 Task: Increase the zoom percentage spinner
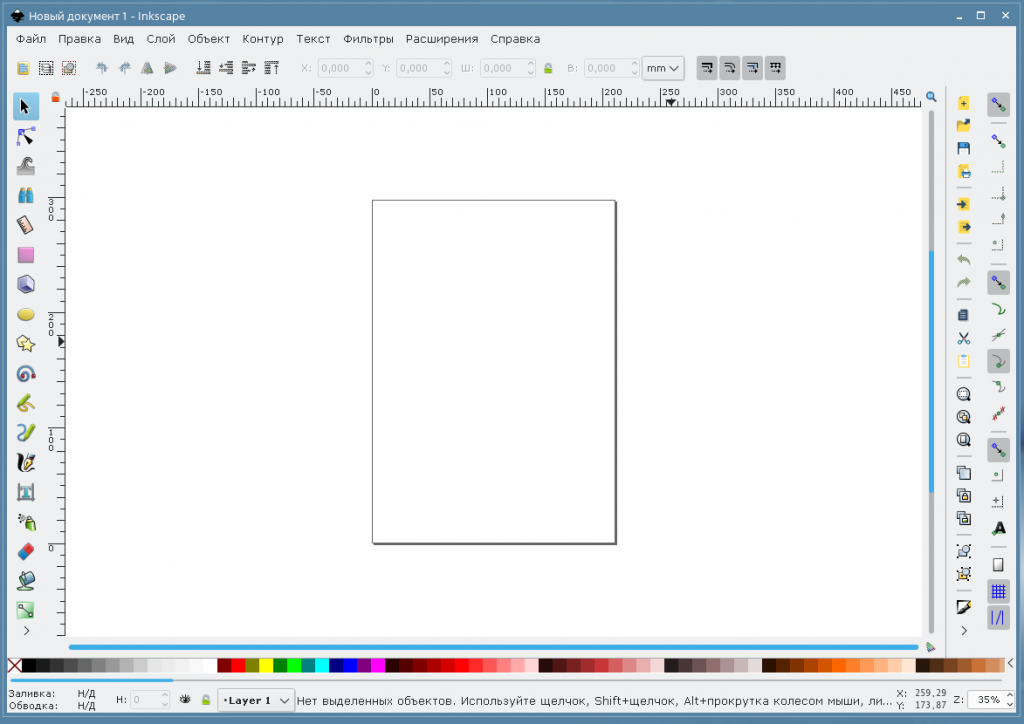click(x=1010, y=695)
